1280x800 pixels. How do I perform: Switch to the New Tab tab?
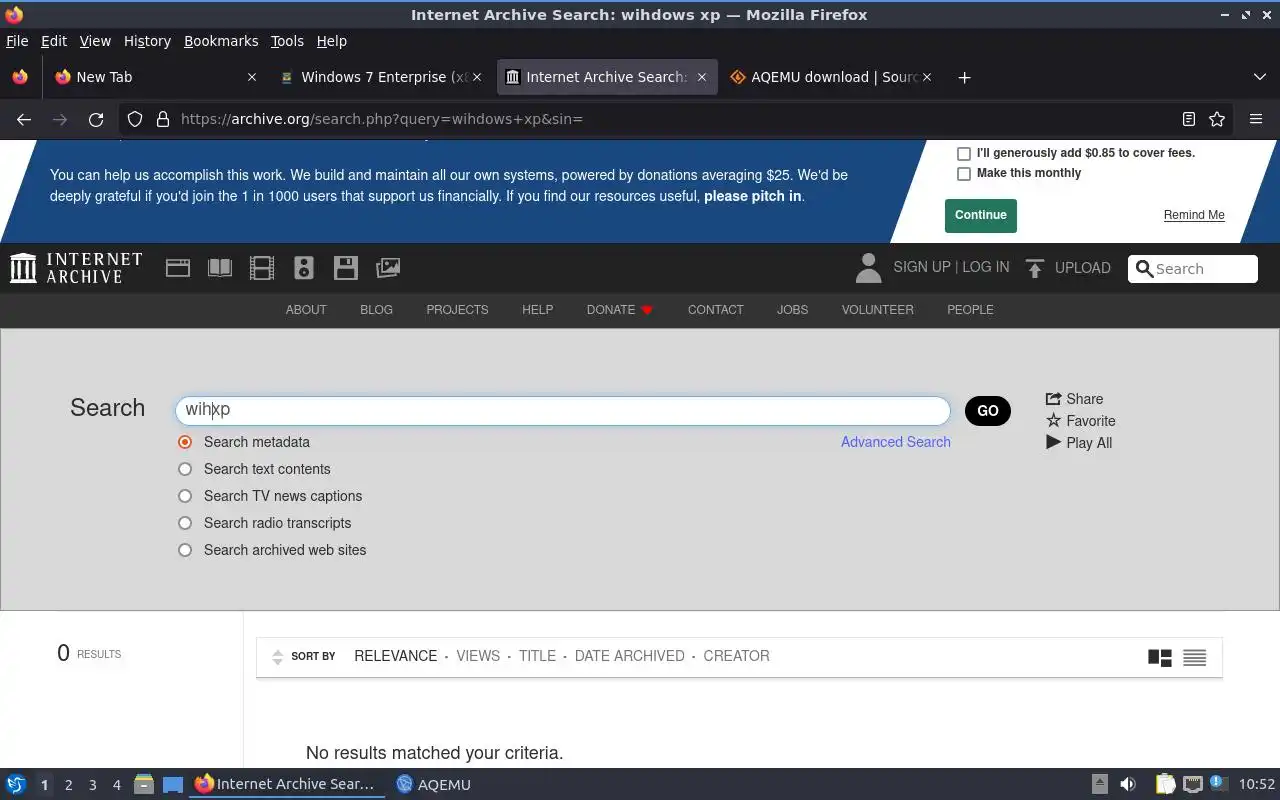pyautogui.click(x=155, y=77)
